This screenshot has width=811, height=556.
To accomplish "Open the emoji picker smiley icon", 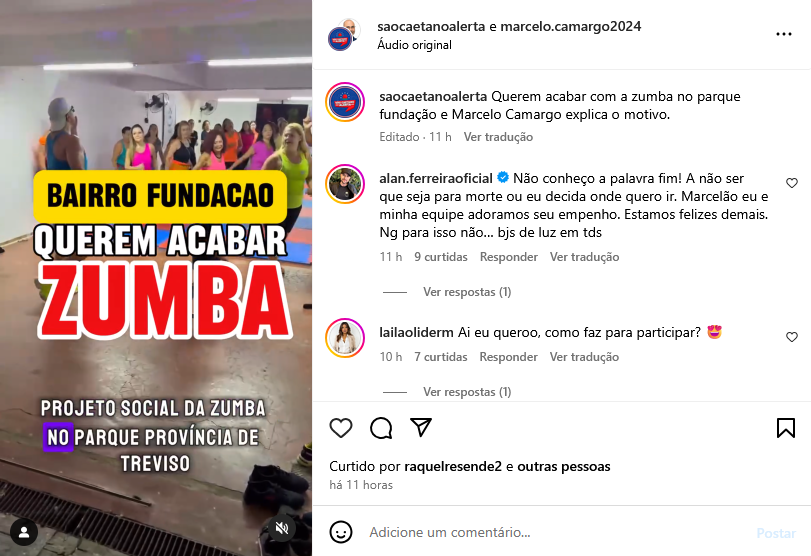I will click(x=341, y=532).
